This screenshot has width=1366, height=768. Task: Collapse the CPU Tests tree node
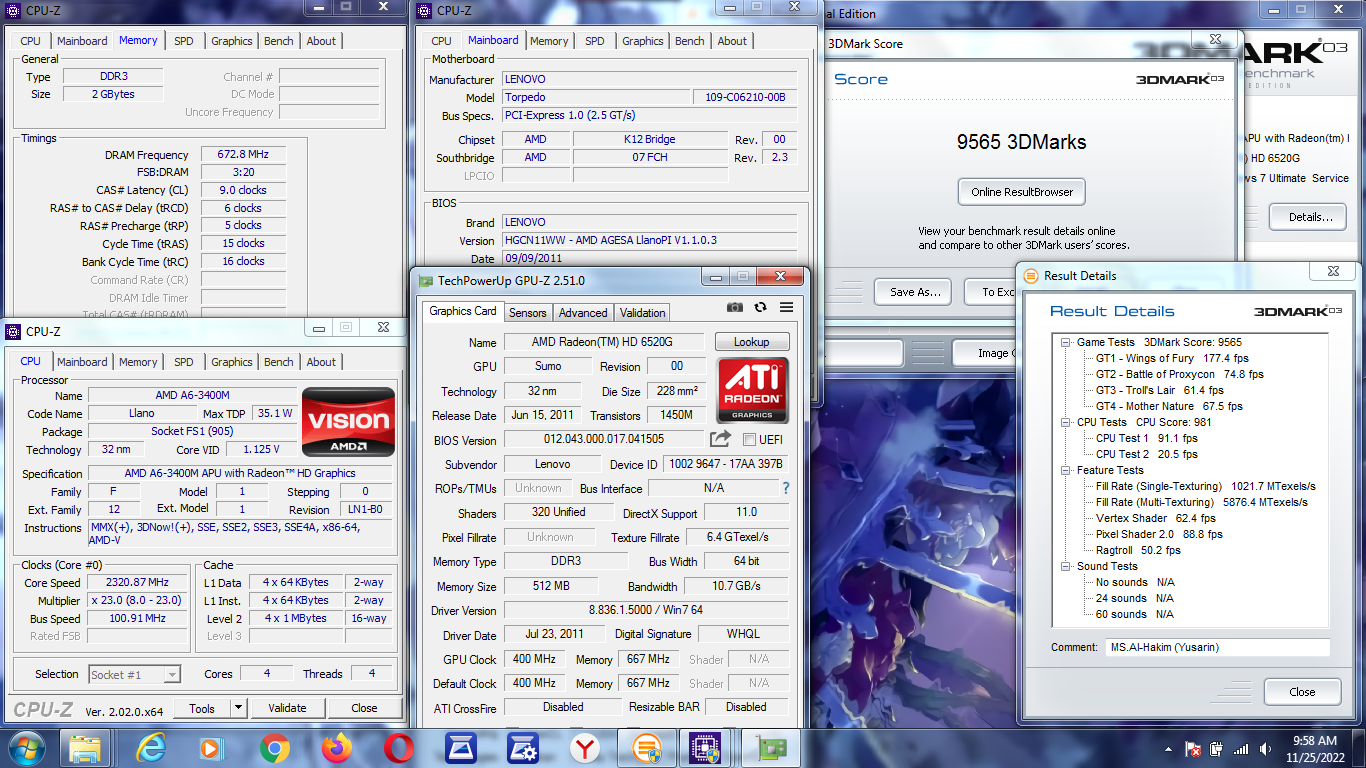coord(1067,422)
